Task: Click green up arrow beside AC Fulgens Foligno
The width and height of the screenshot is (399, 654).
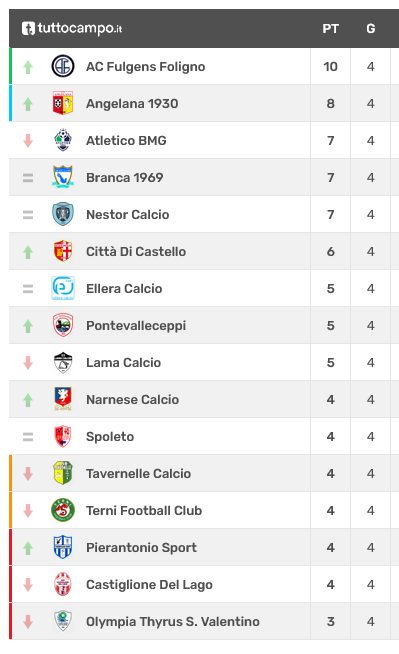Action: coord(28,67)
